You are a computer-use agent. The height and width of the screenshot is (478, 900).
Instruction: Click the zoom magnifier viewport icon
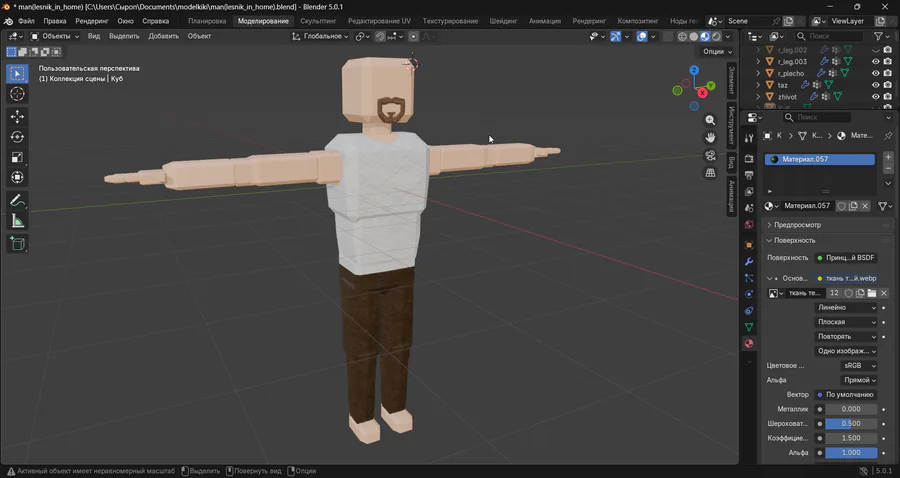[710, 120]
